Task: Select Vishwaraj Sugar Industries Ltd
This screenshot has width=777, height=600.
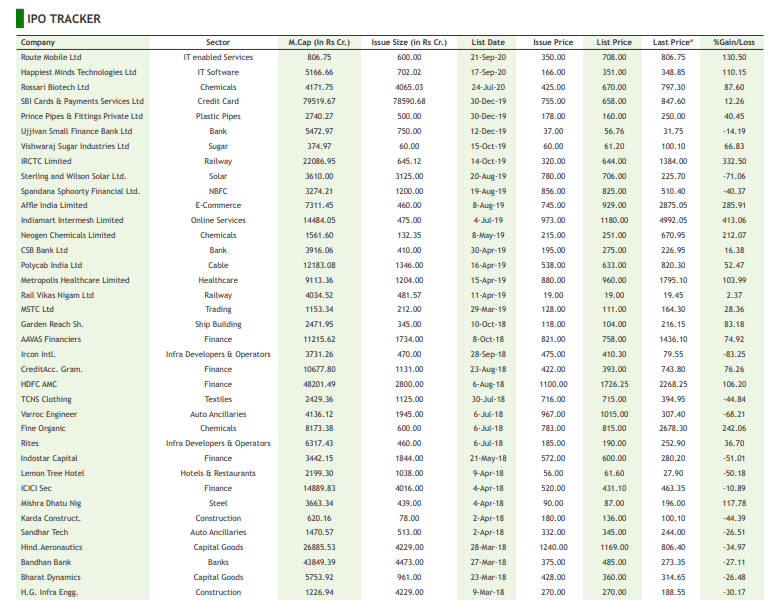Action: [x=75, y=146]
